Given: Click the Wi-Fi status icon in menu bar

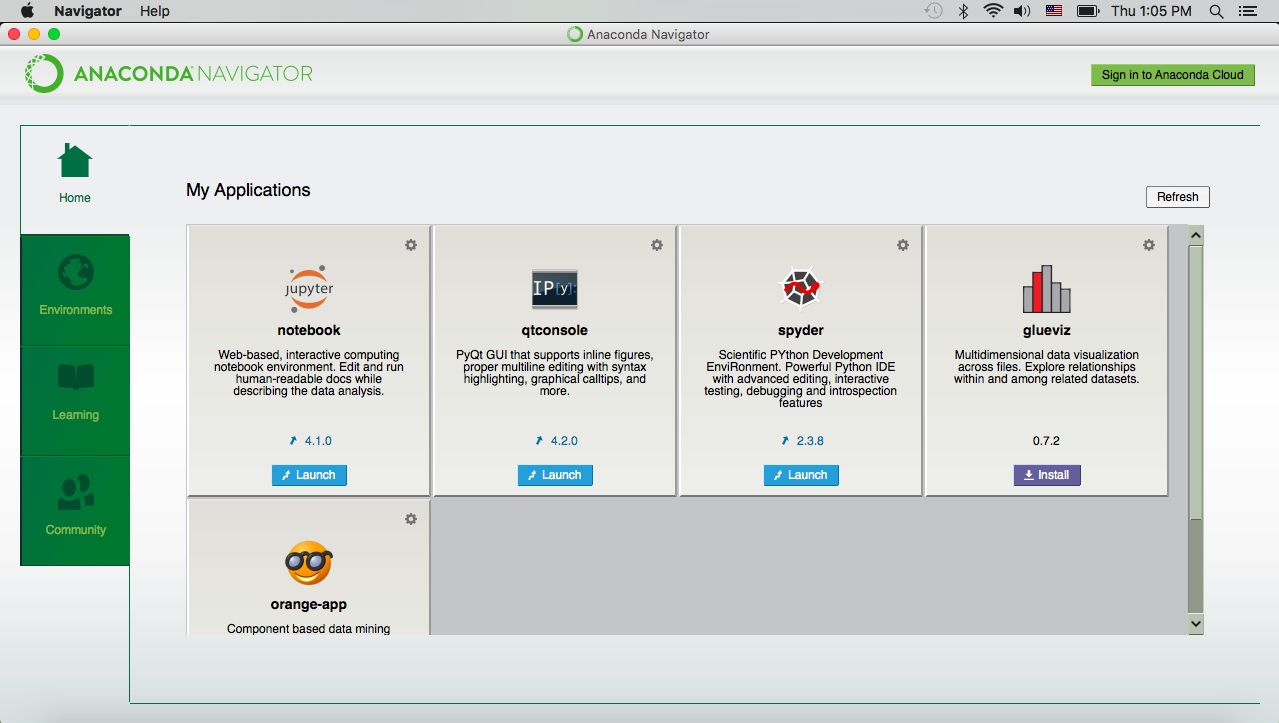Looking at the screenshot, I should tap(993, 11).
